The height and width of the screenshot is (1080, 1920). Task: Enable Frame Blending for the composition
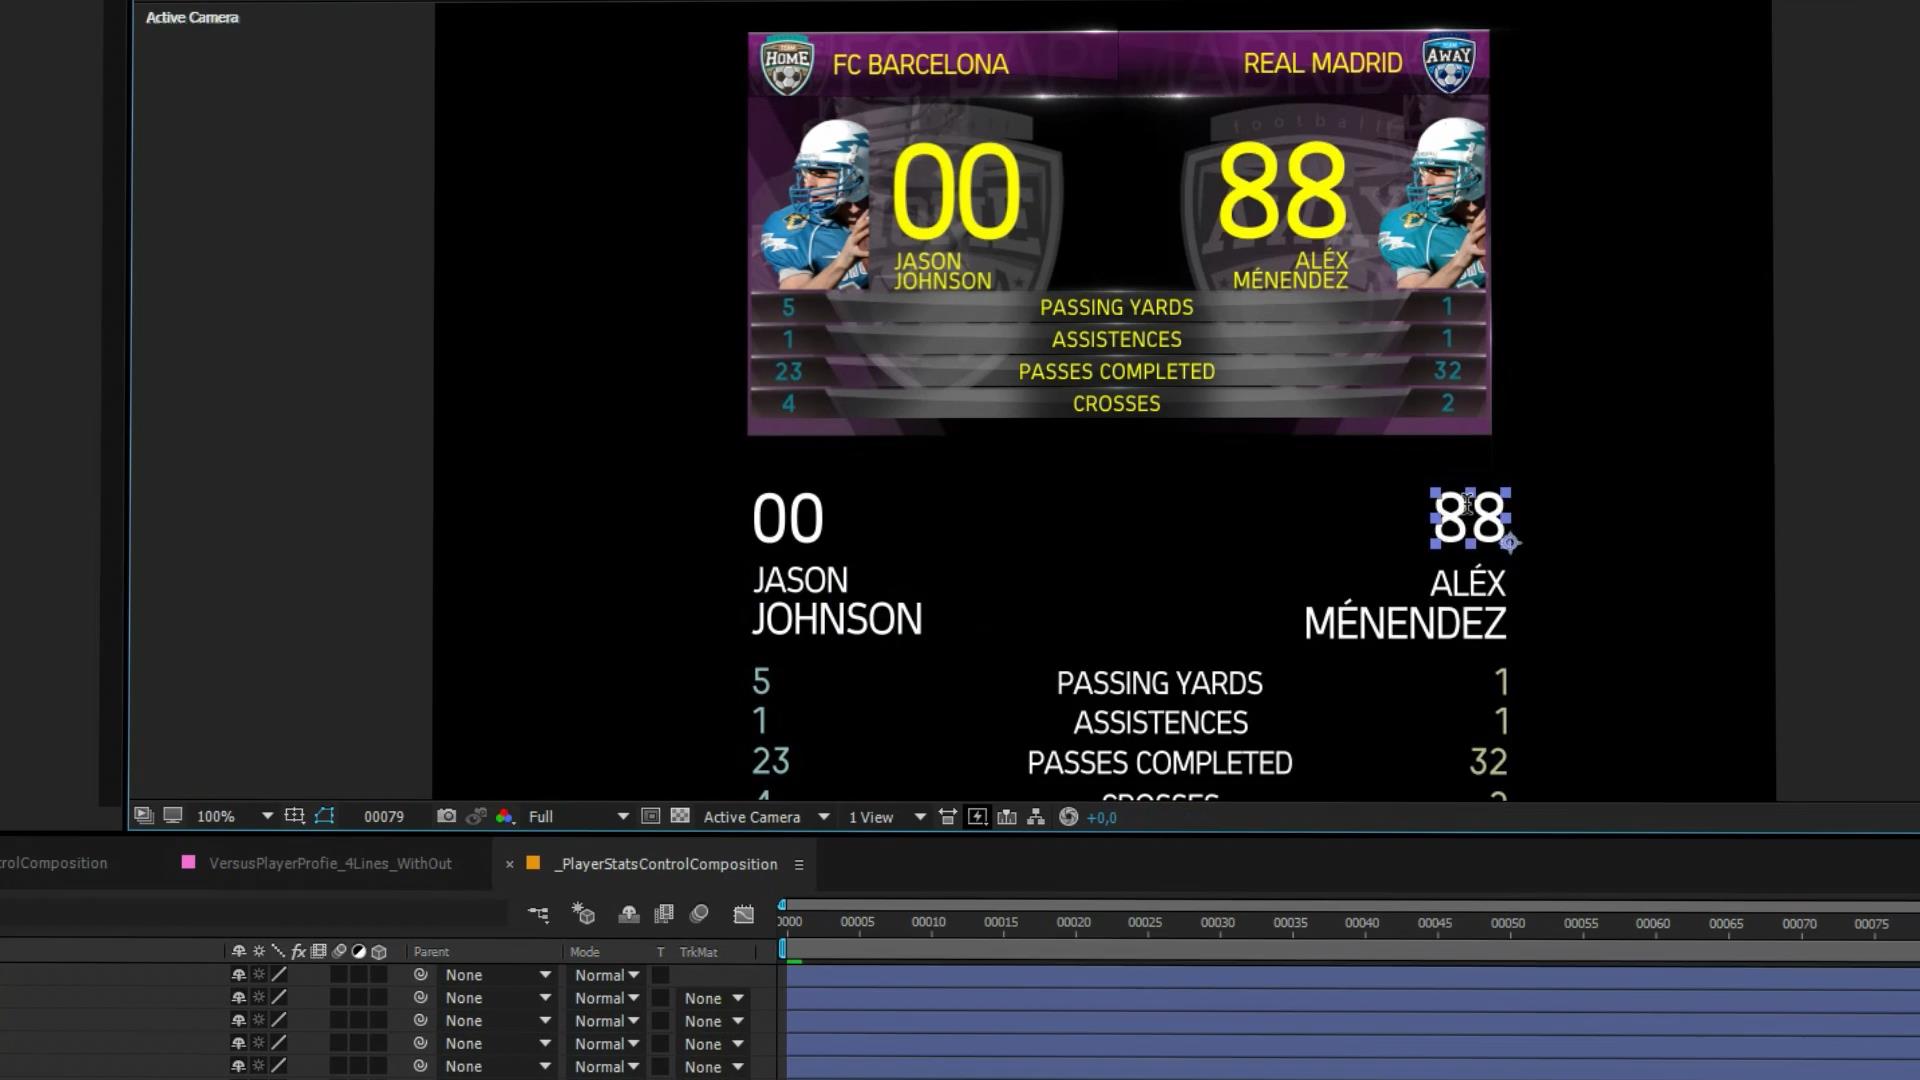664,913
